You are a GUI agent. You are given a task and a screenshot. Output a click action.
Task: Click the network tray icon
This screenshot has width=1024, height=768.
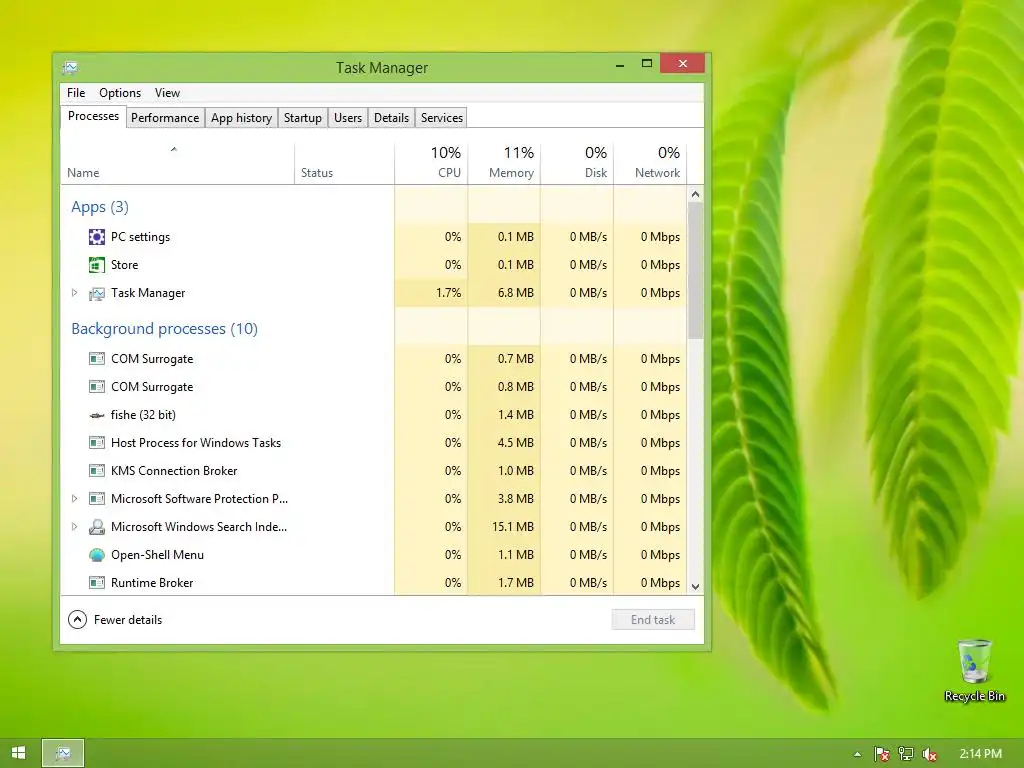(x=906, y=754)
